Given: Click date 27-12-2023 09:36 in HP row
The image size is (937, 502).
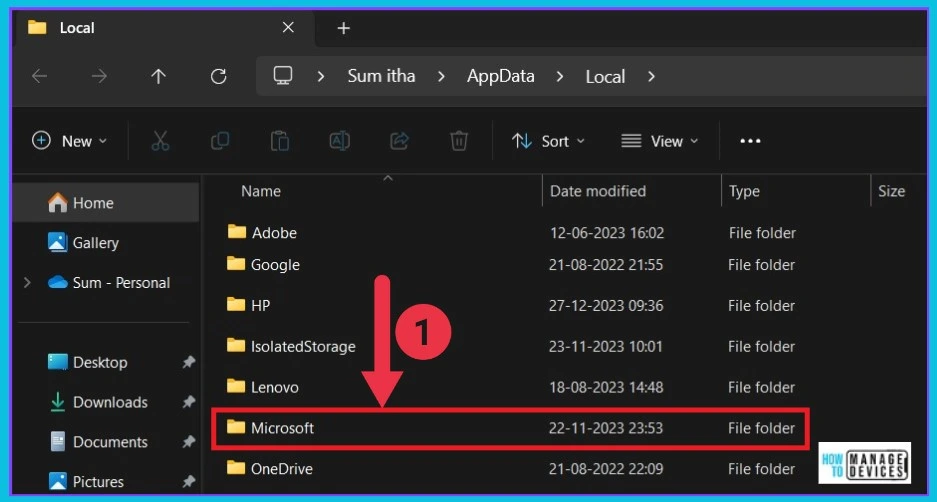Looking at the screenshot, I should point(606,305).
